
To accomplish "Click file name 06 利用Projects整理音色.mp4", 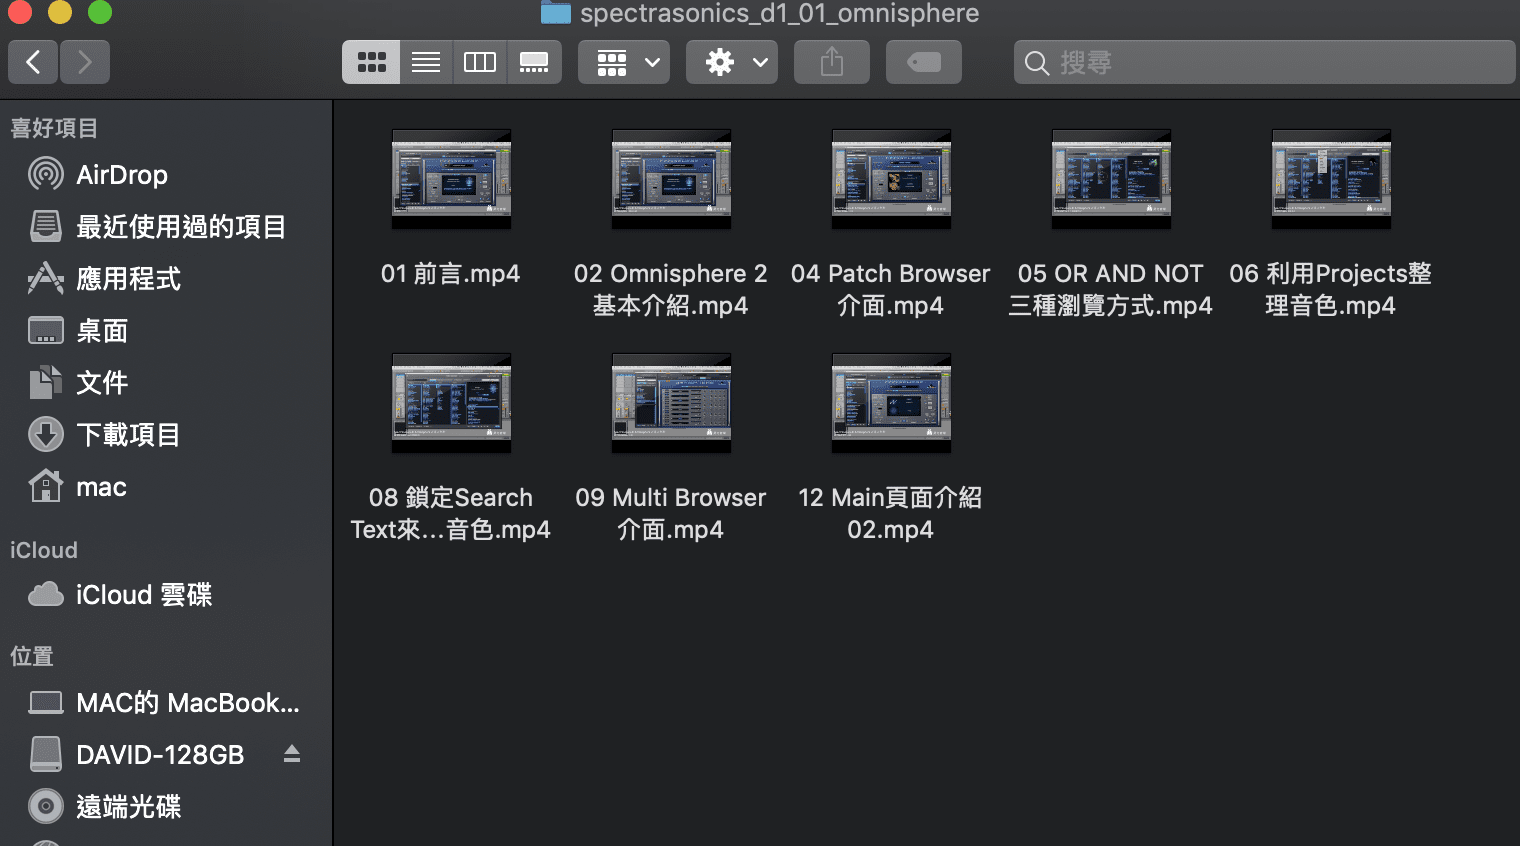I will click(1331, 289).
